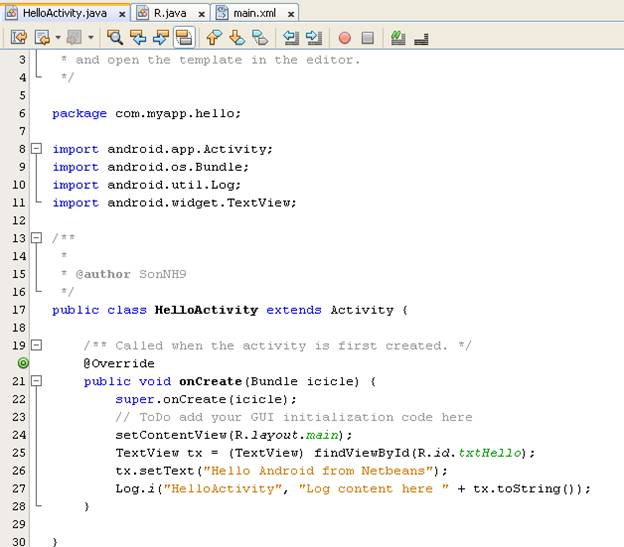Collapse the onCreate method fold on line 21

(x=36, y=381)
